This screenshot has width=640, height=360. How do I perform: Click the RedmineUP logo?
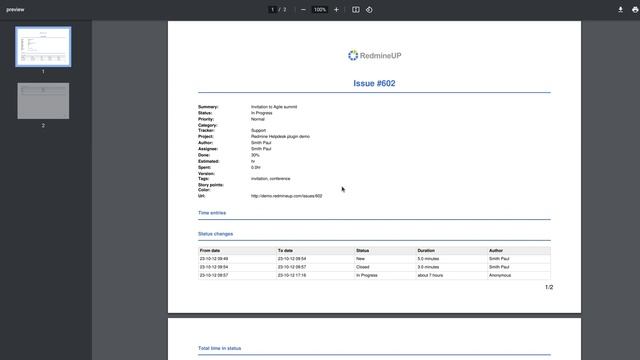pos(374,56)
